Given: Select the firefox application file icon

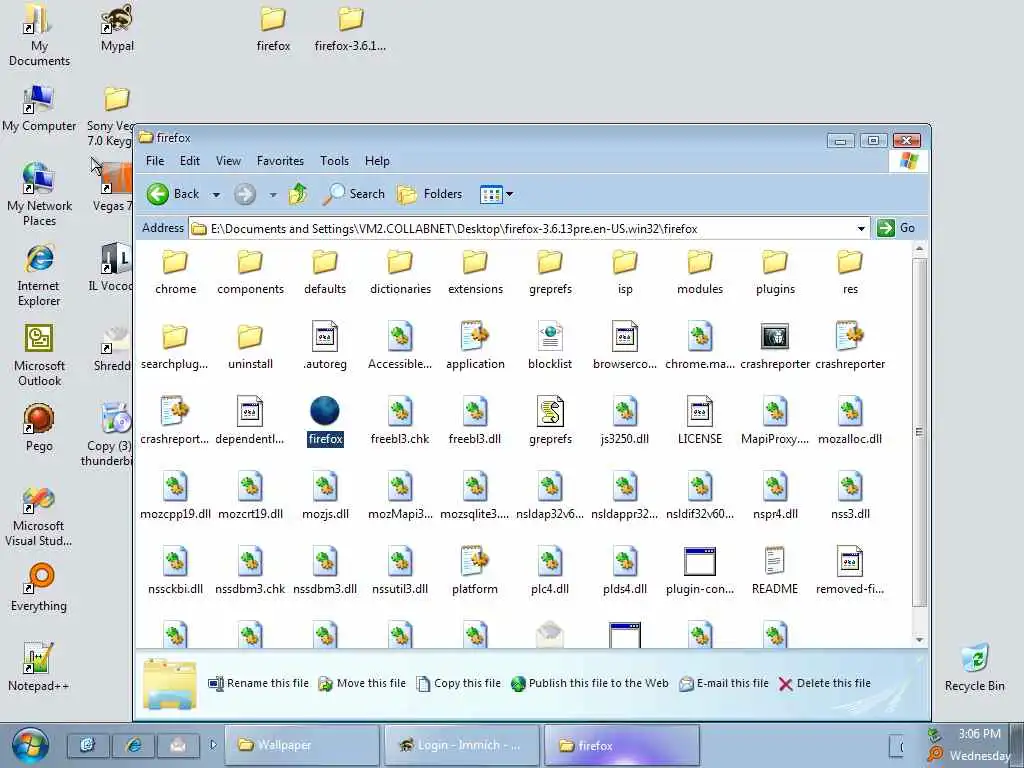Looking at the screenshot, I should click(325, 411).
